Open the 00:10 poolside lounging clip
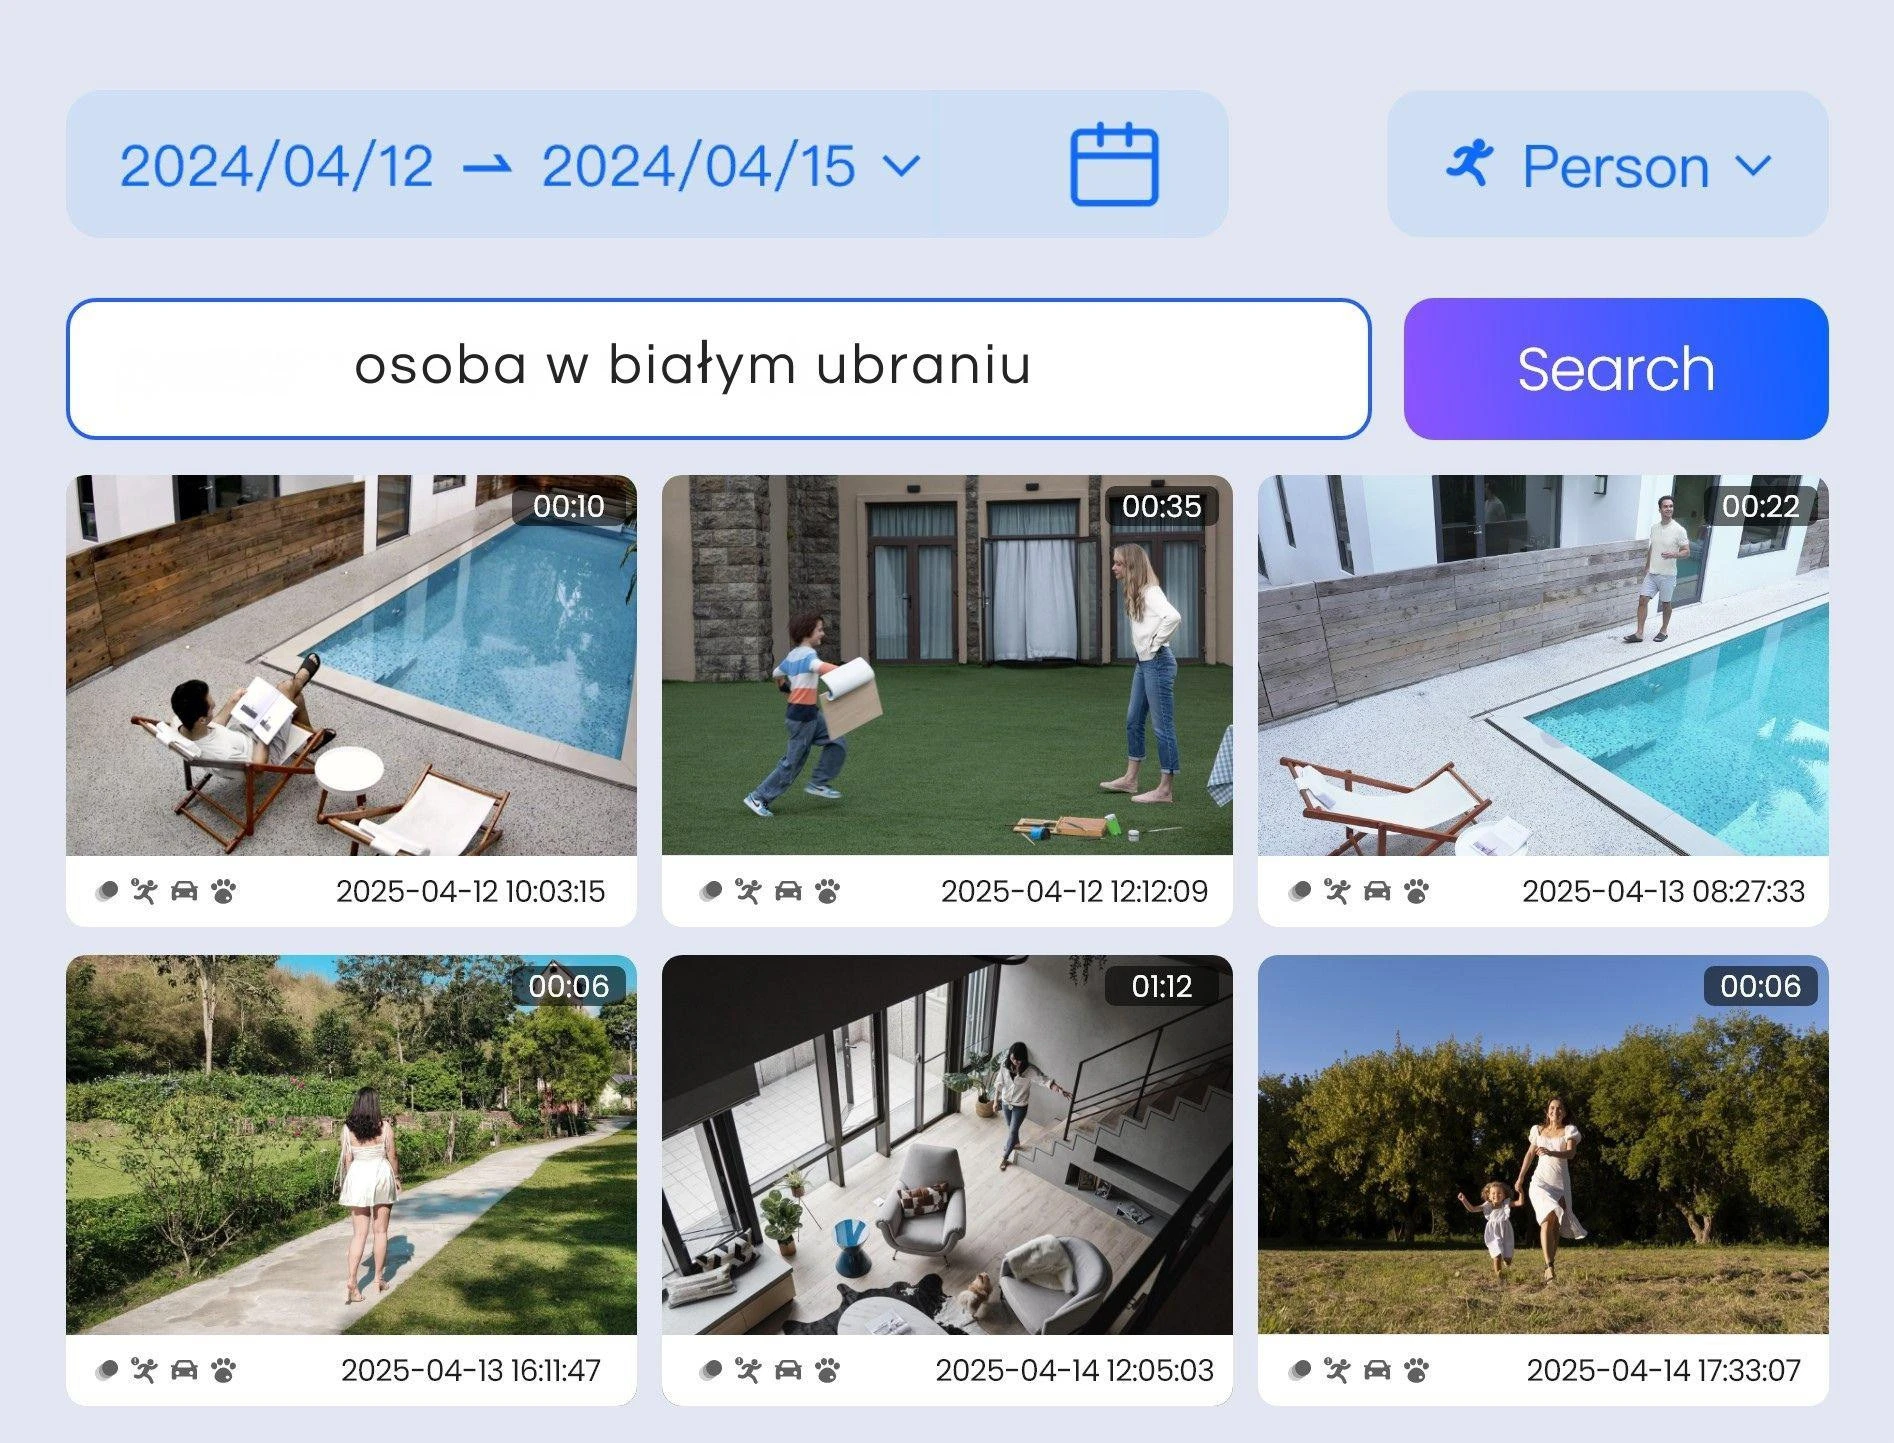 click(x=351, y=665)
